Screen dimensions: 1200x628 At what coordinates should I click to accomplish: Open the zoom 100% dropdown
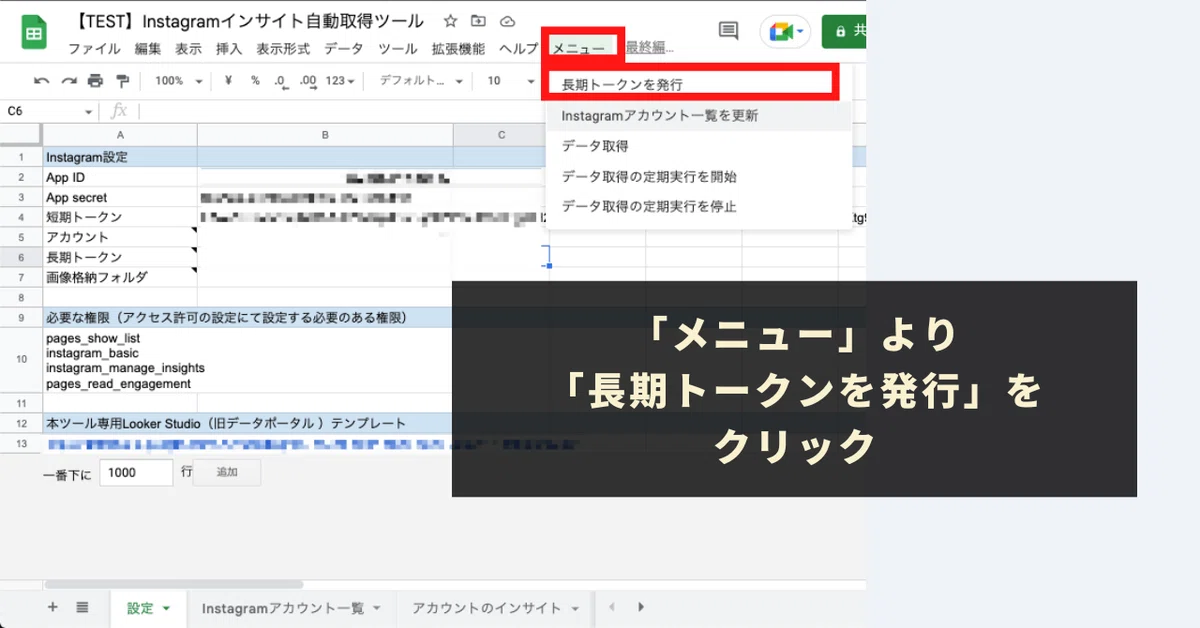pos(179,81)
